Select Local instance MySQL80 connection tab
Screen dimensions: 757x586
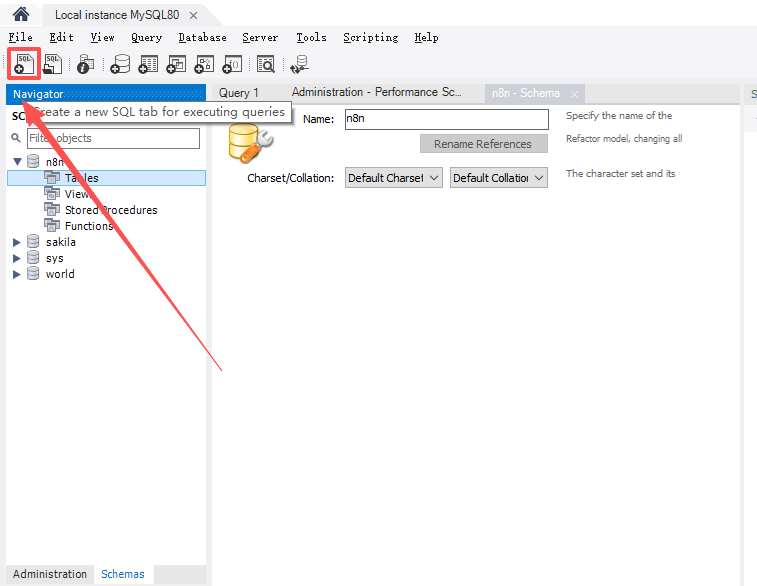117,15
